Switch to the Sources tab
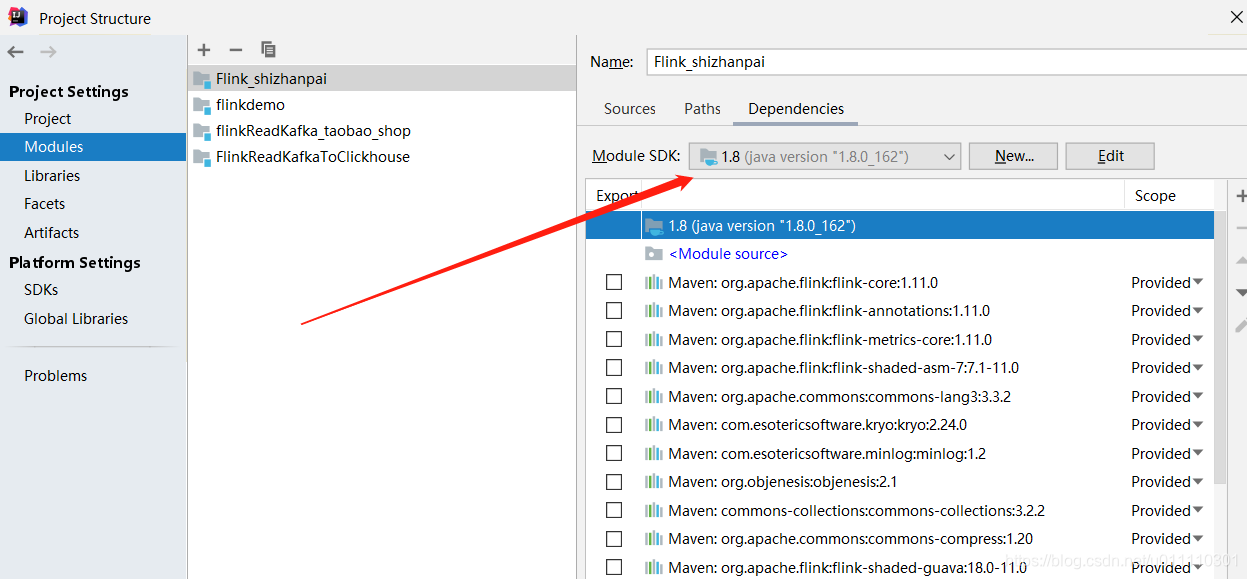 click(629, 109)
